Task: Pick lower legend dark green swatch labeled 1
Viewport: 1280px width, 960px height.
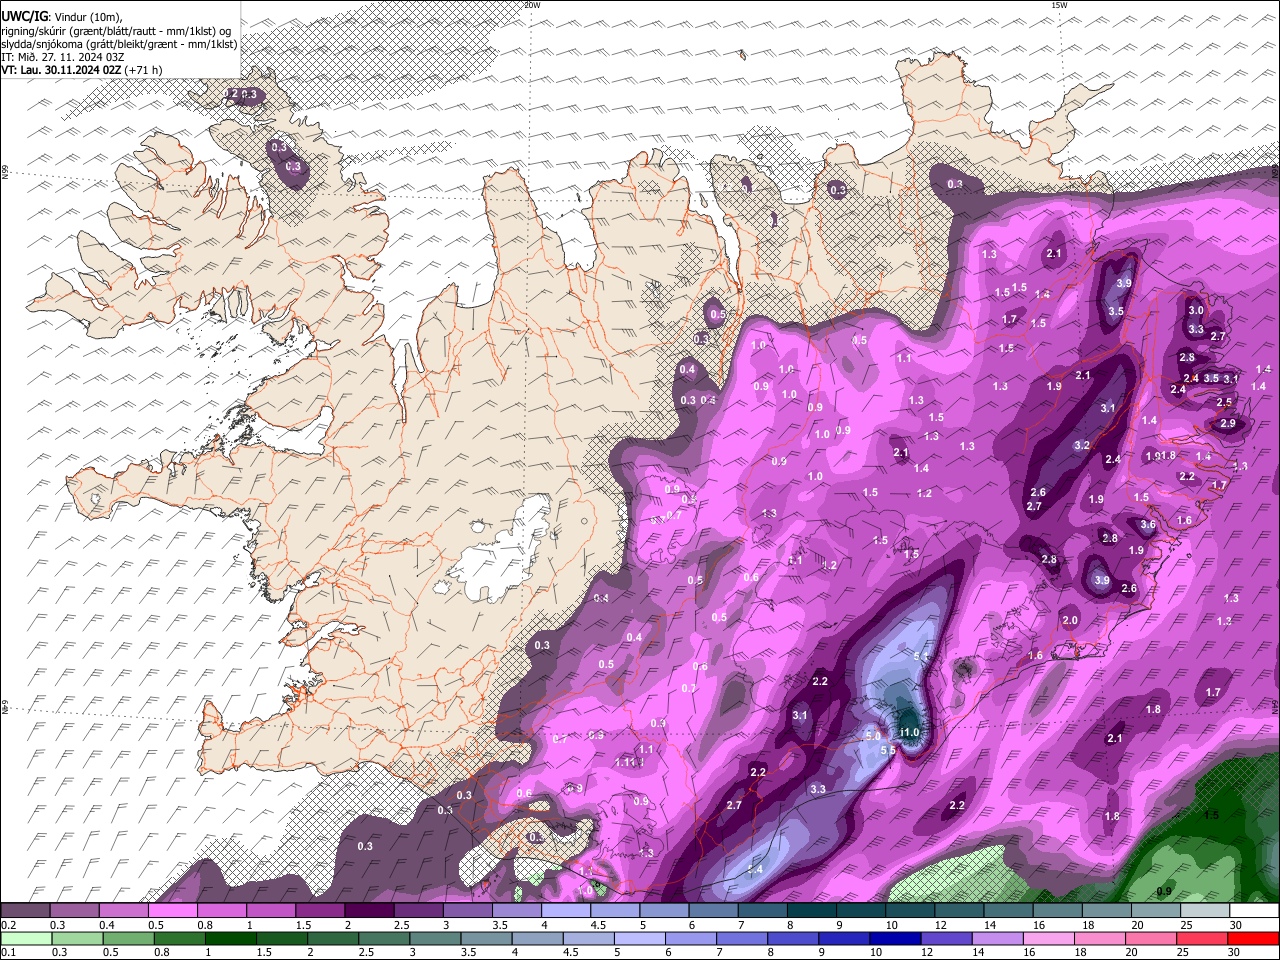Action: pos(230,939)
